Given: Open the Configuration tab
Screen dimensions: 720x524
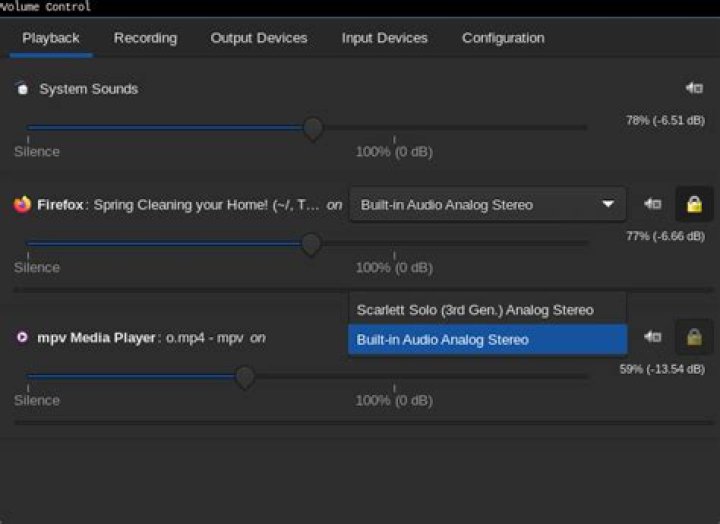Looking at the screenshot, I should click(x=503, y=38).
